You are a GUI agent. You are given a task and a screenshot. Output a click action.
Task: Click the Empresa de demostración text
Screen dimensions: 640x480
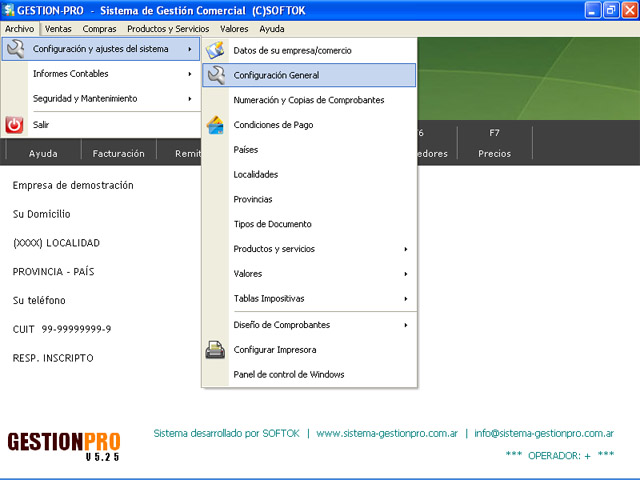tap(73, 186)
